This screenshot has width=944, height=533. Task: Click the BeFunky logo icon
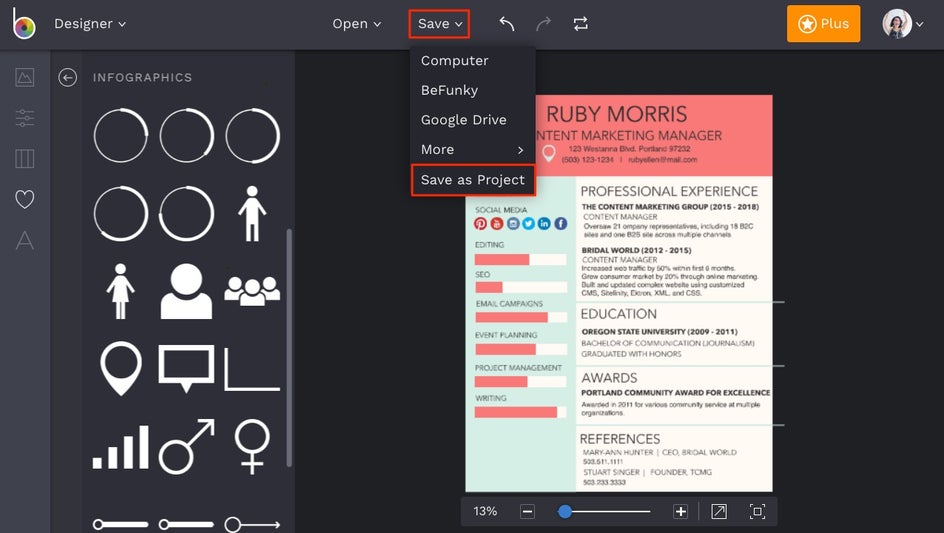[x=24, y=23]
